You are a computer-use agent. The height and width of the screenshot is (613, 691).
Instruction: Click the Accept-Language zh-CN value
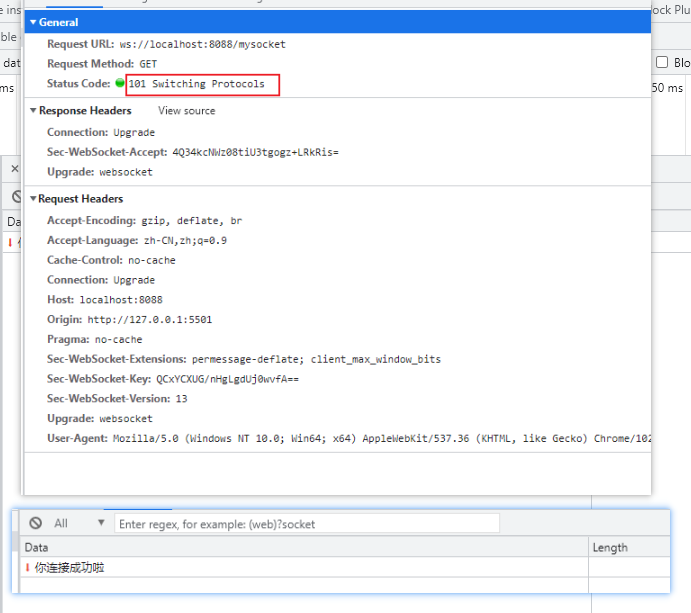[x=185, y=241]
